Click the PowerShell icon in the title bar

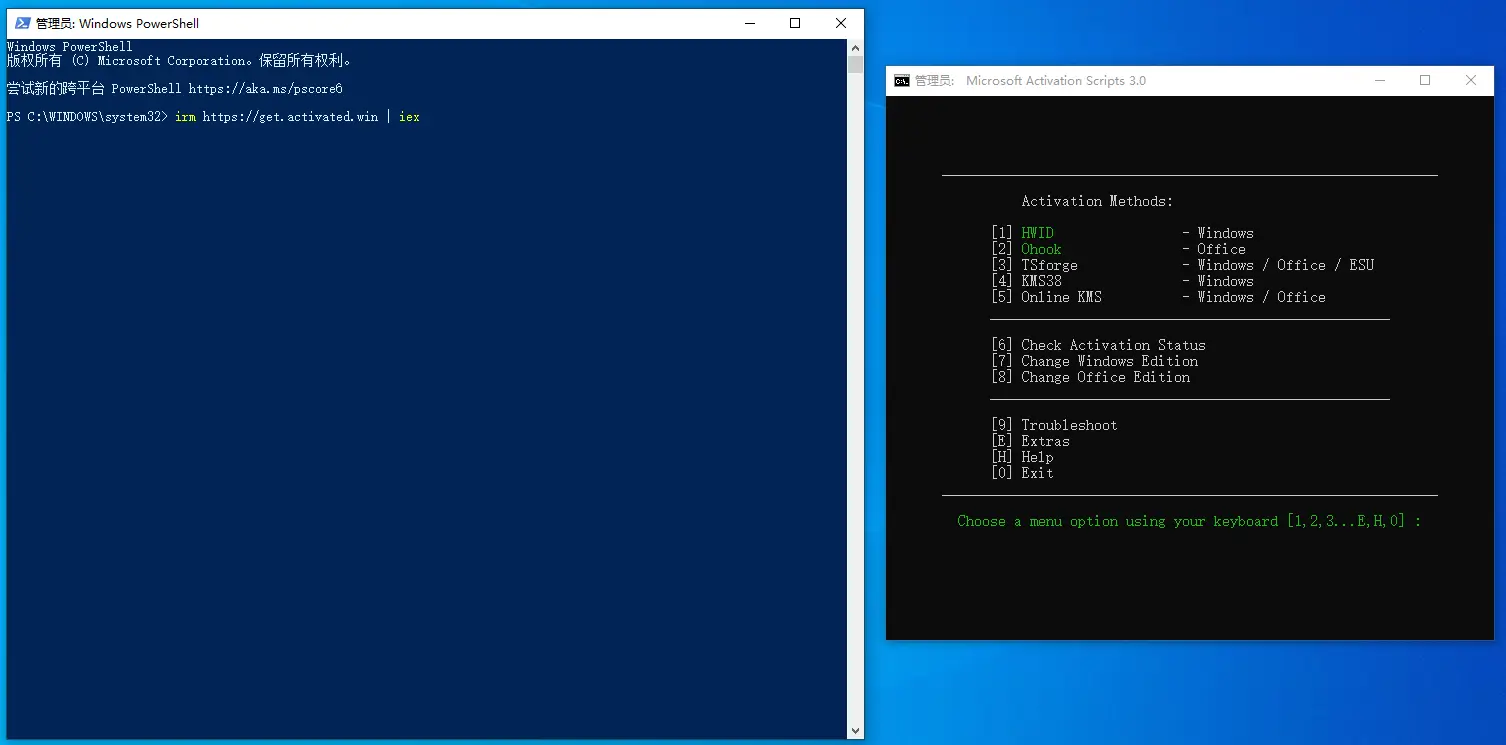coord(22,23)
